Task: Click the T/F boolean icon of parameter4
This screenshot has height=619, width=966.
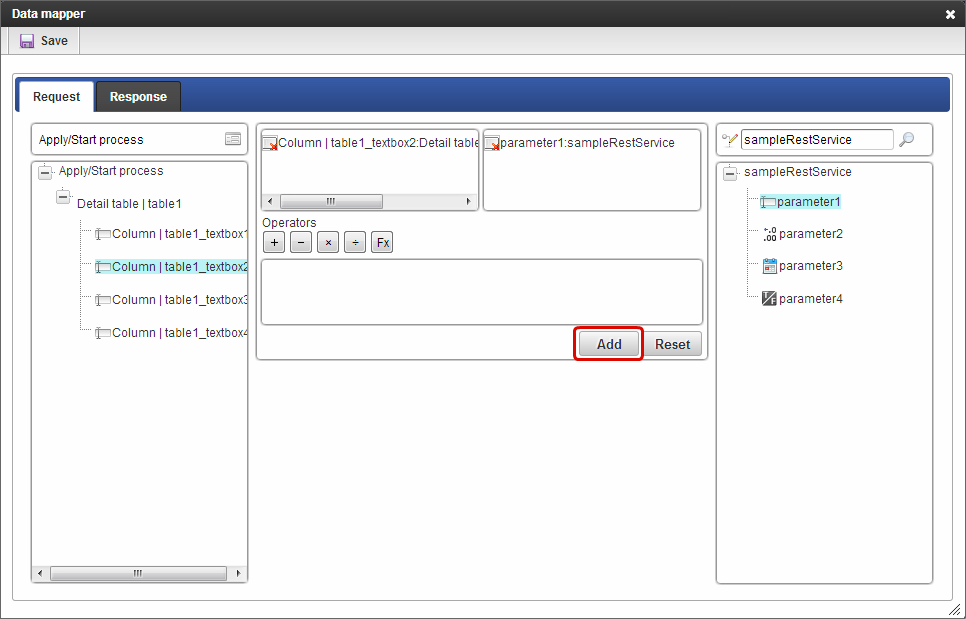Action: [769, 299]
